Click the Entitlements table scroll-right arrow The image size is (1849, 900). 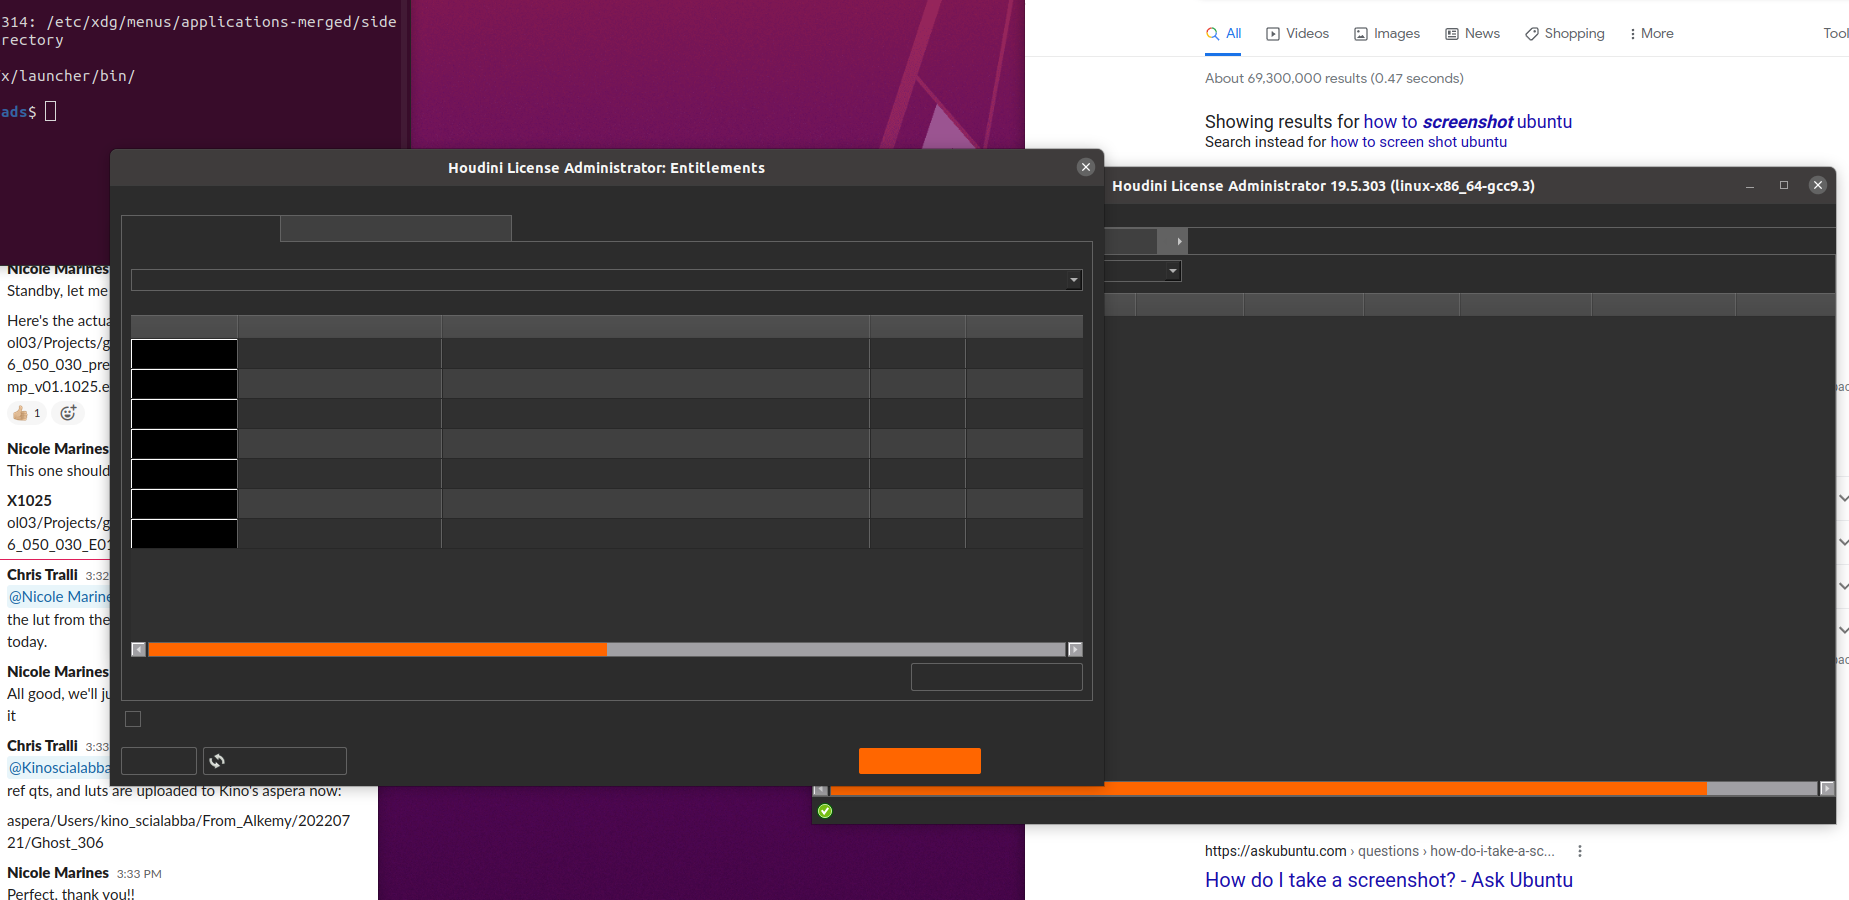[1075, 650]
